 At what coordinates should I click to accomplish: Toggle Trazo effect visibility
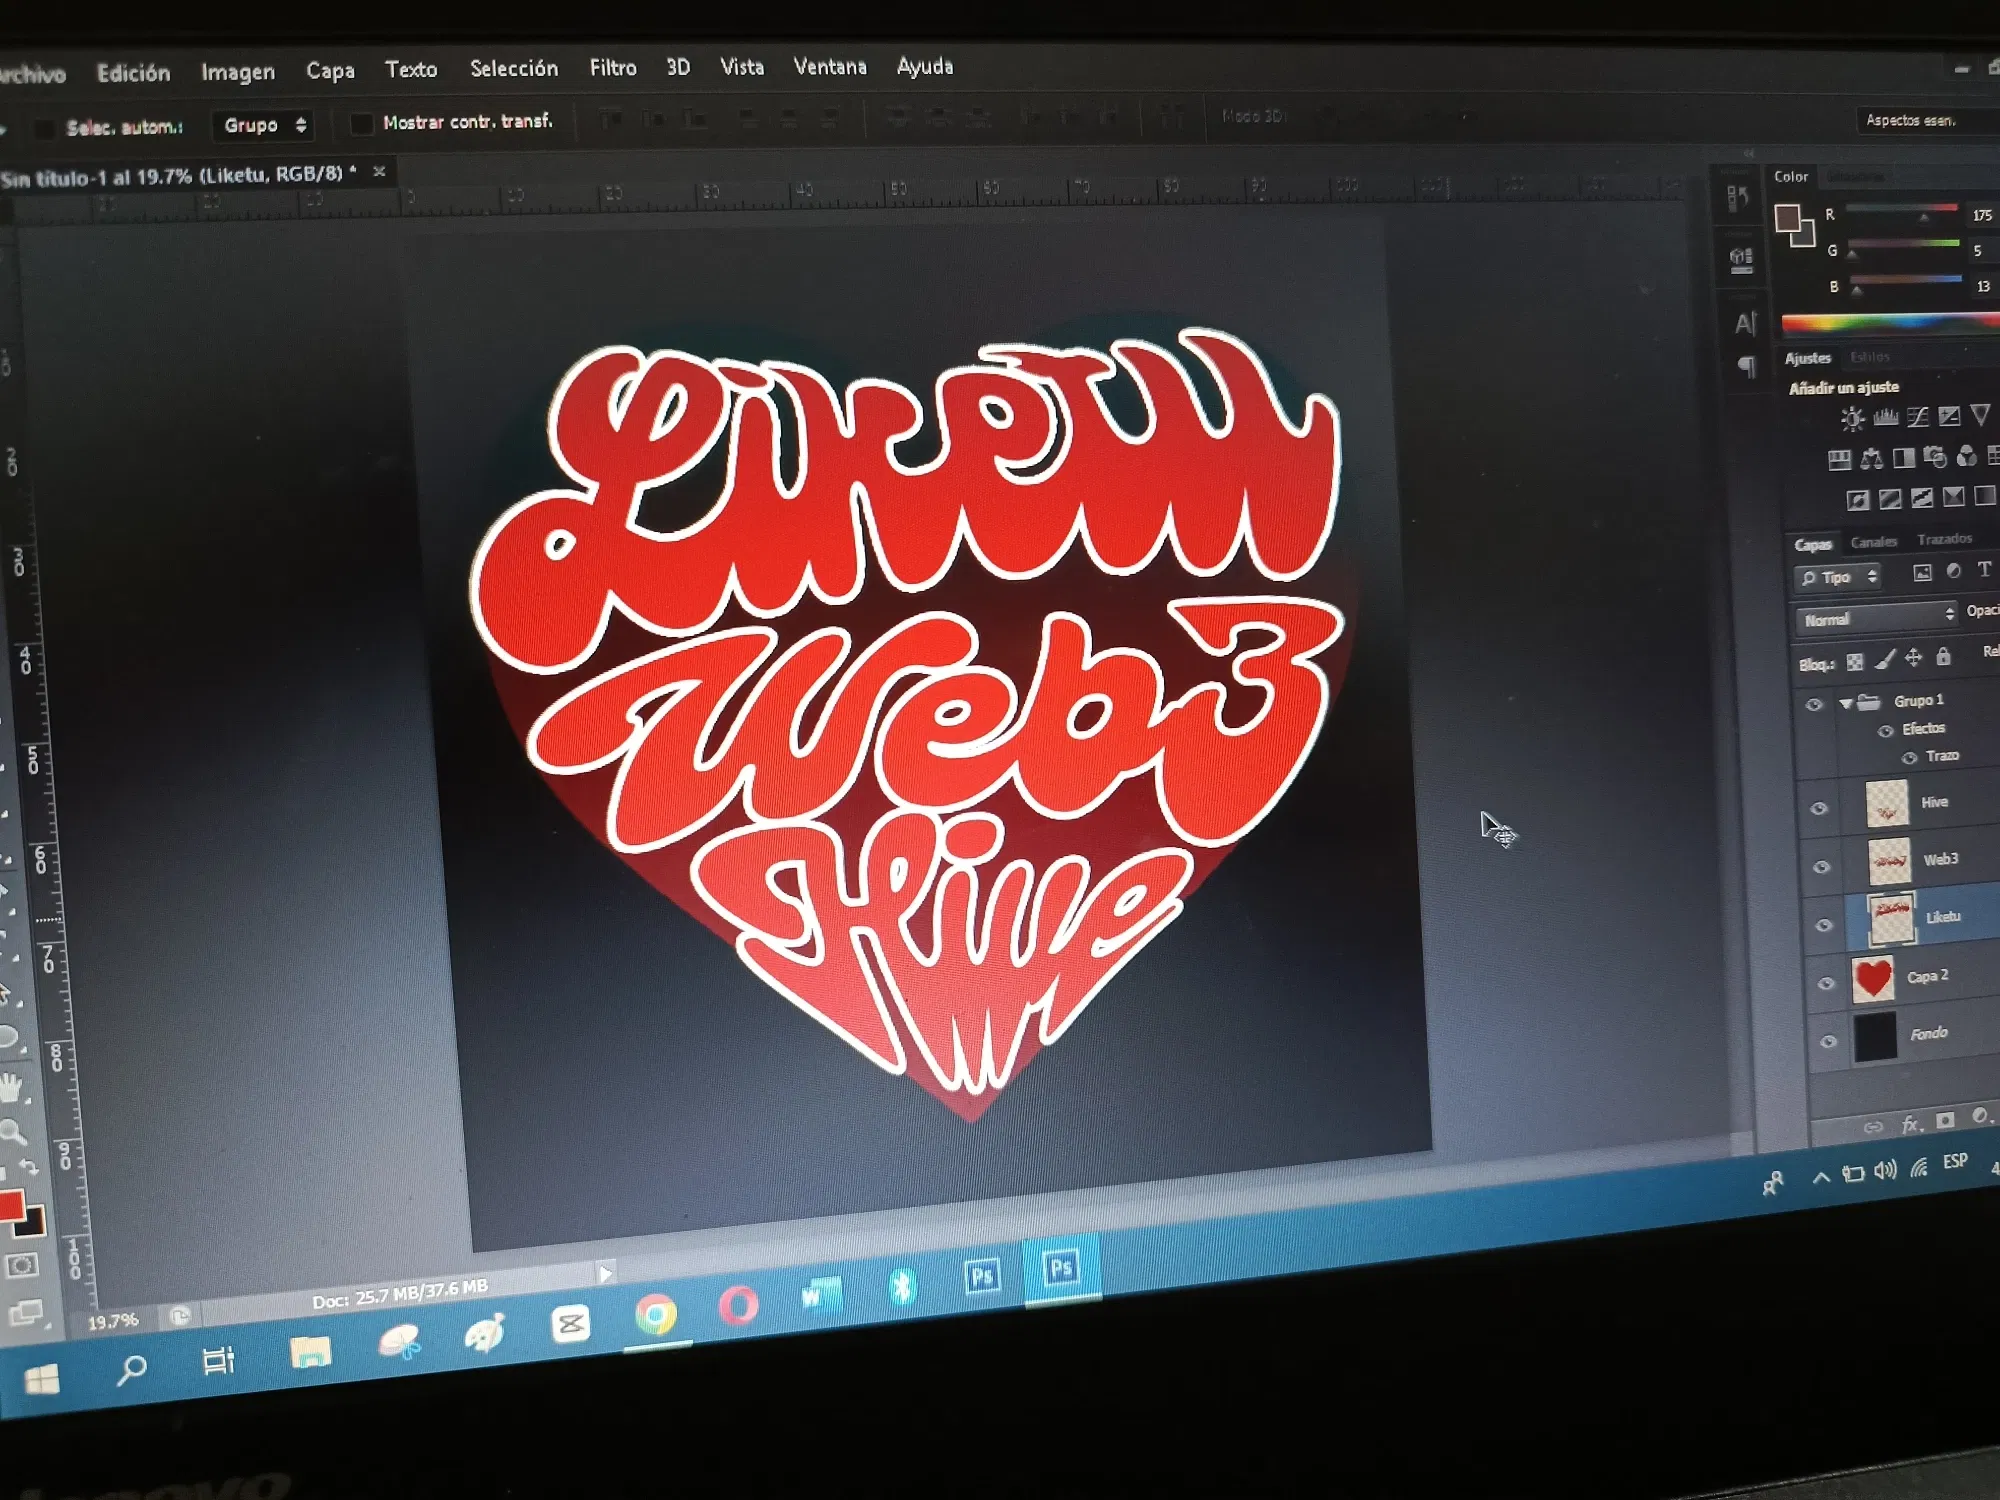1909,758
